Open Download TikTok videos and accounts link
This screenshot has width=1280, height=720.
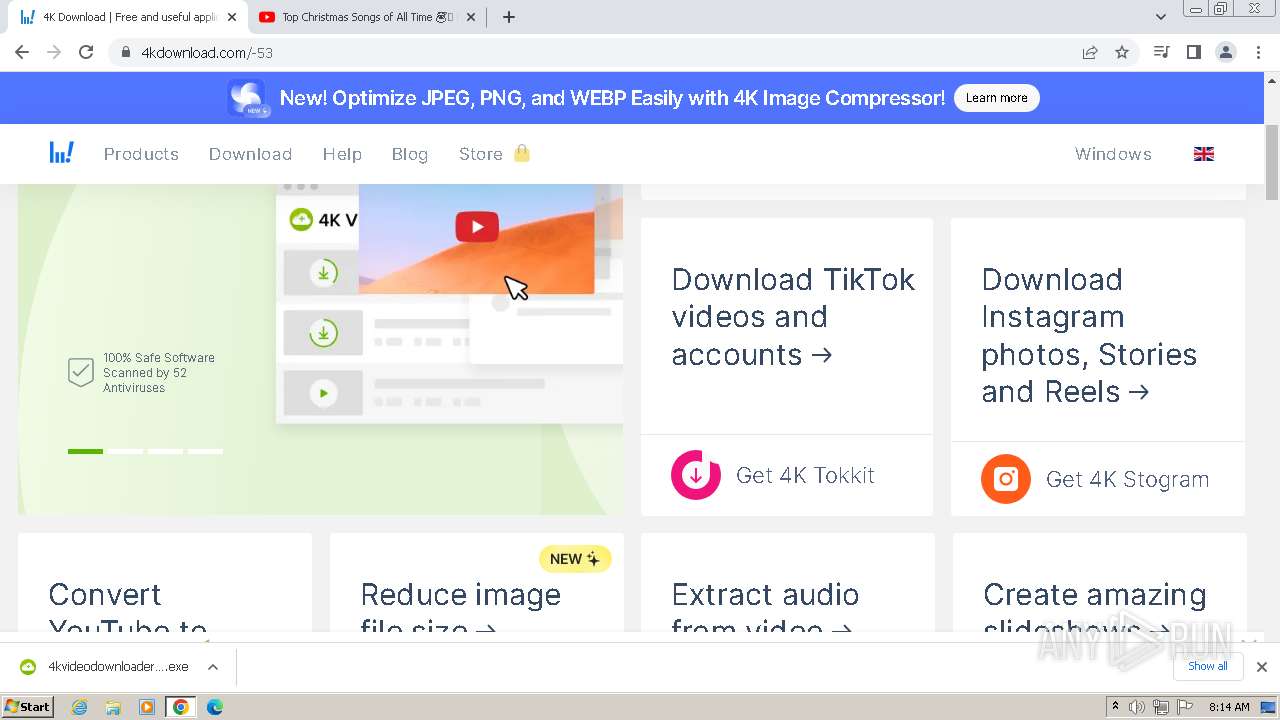click(x=793, y=317)
